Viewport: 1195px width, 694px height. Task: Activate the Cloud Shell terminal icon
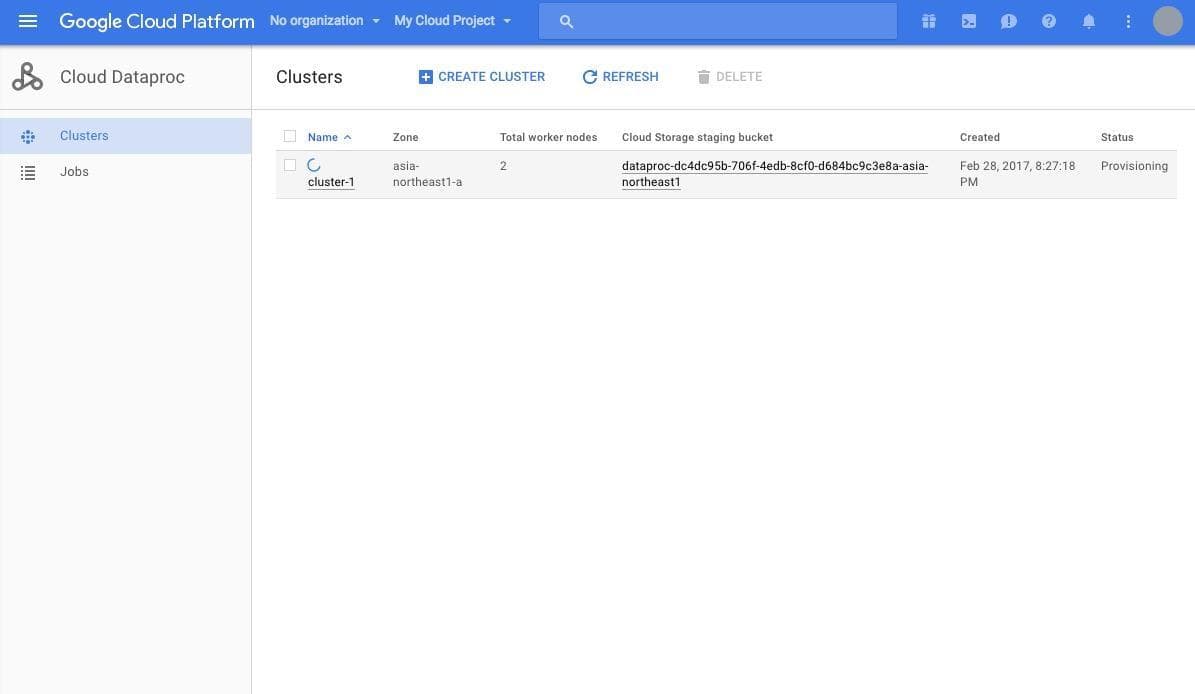click(969, 21)
